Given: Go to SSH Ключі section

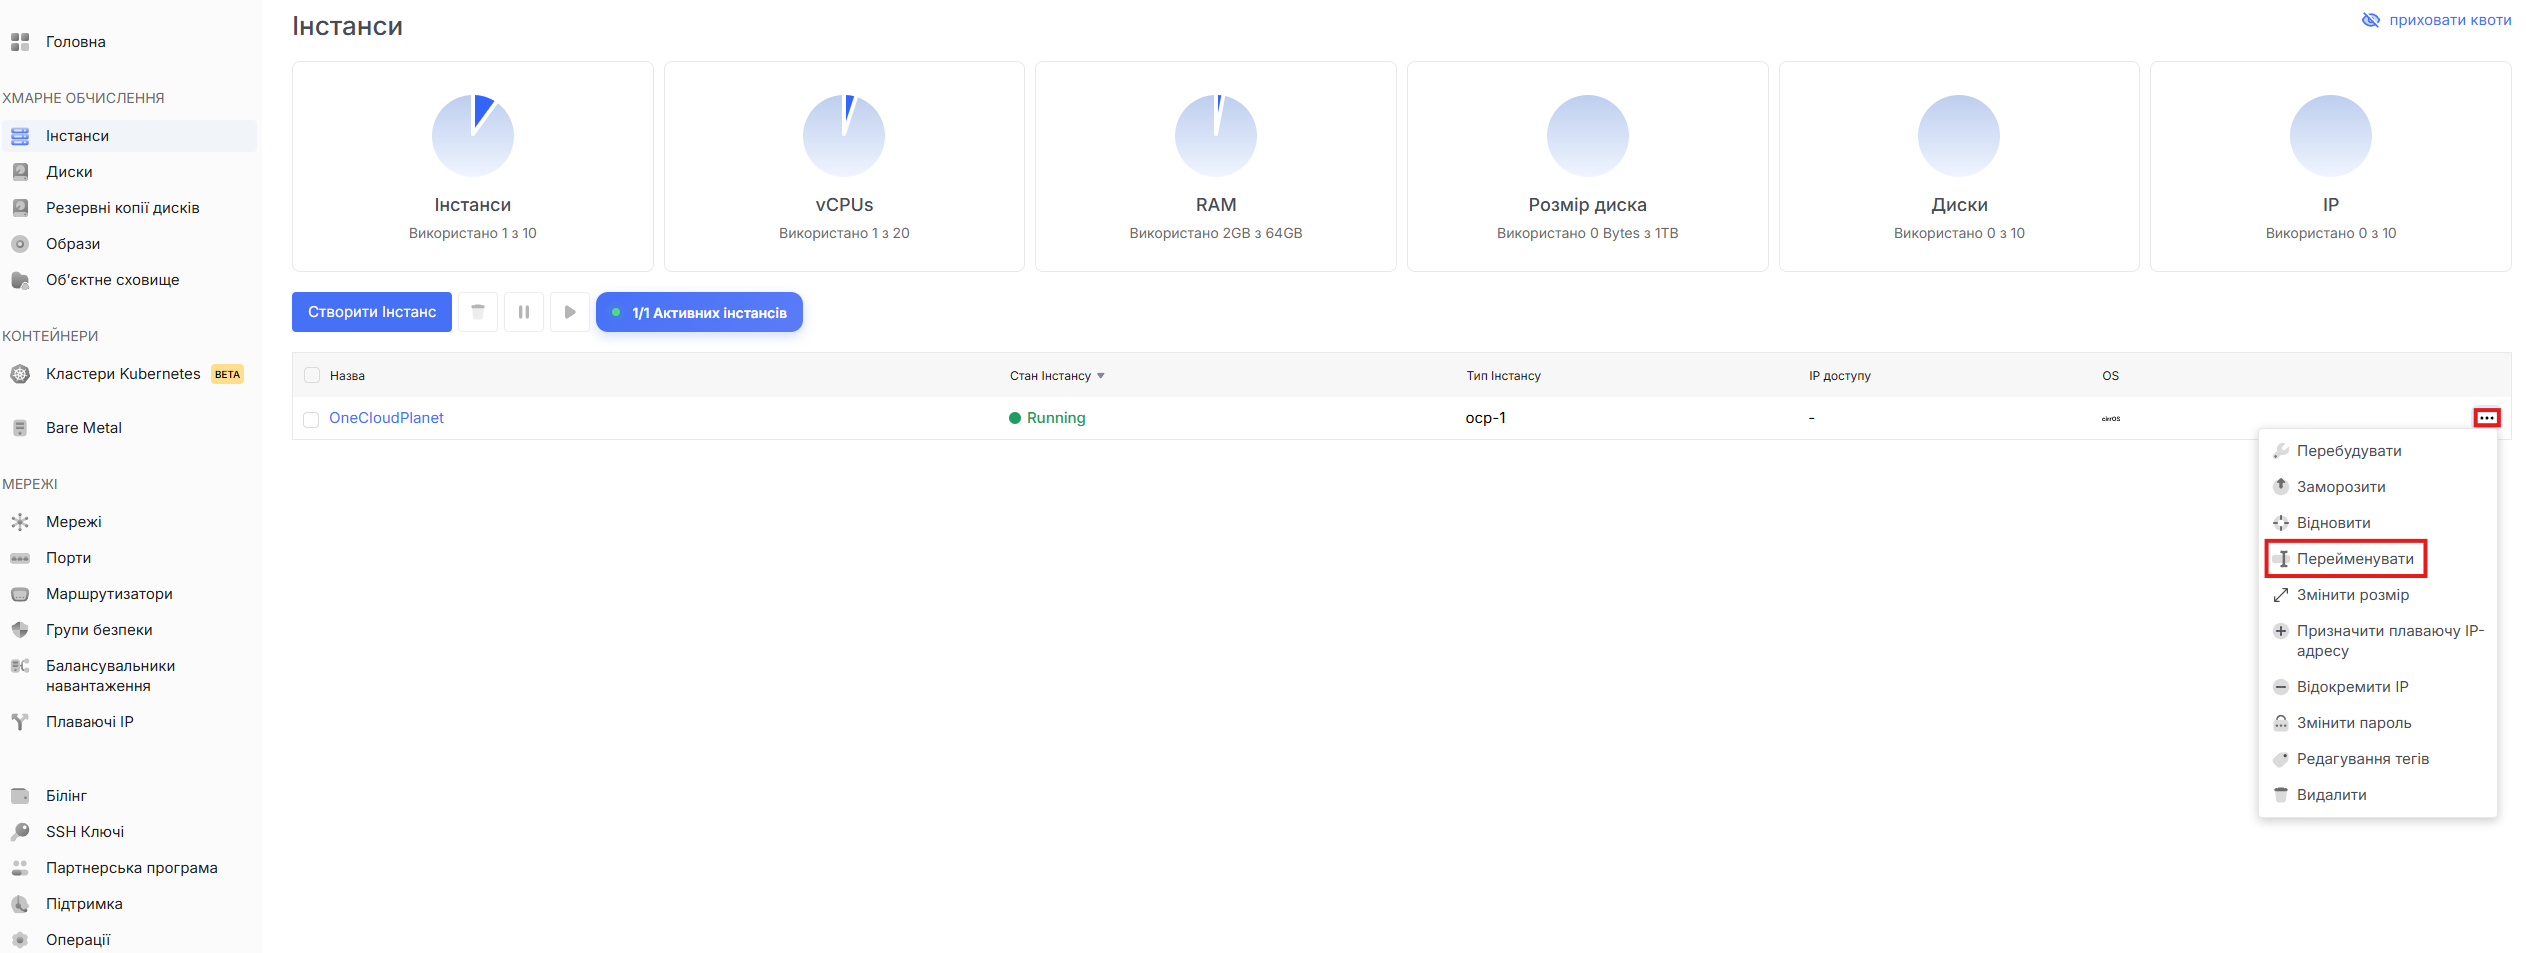Looking at the screenshot, I should point(85,832).
